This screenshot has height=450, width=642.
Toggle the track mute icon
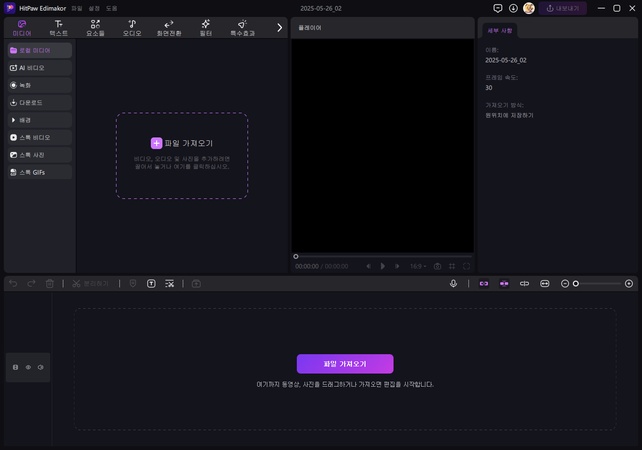tap(41, 368)
